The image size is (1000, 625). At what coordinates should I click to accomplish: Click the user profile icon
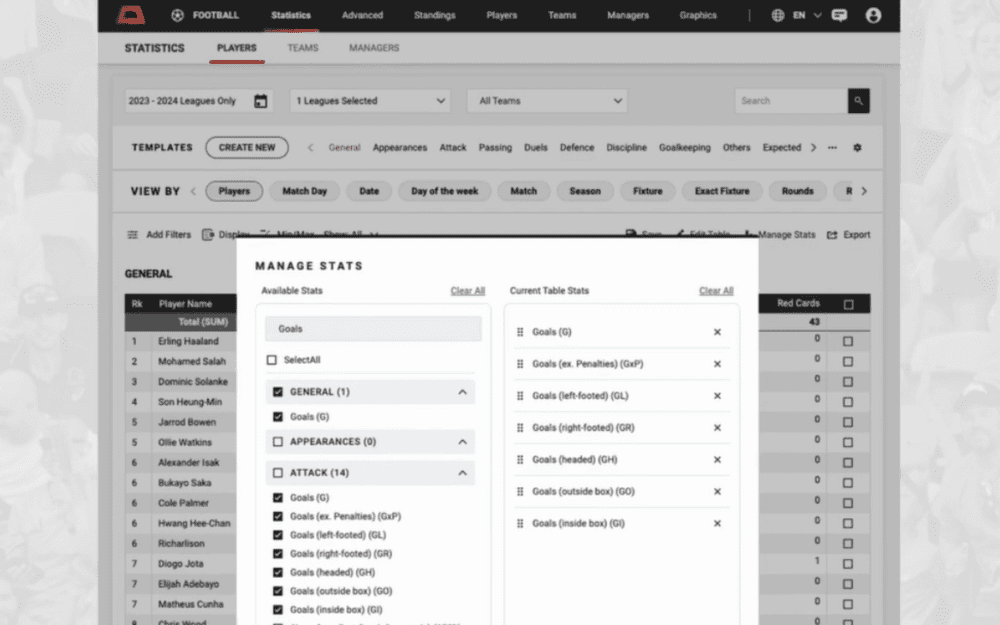873,15
